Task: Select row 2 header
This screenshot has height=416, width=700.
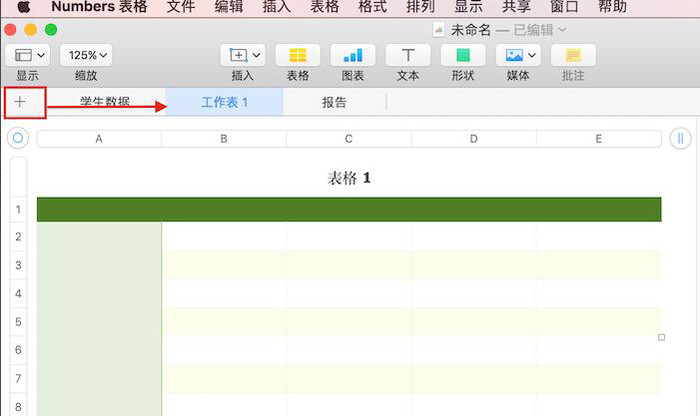Action: (x=18, y=237)
